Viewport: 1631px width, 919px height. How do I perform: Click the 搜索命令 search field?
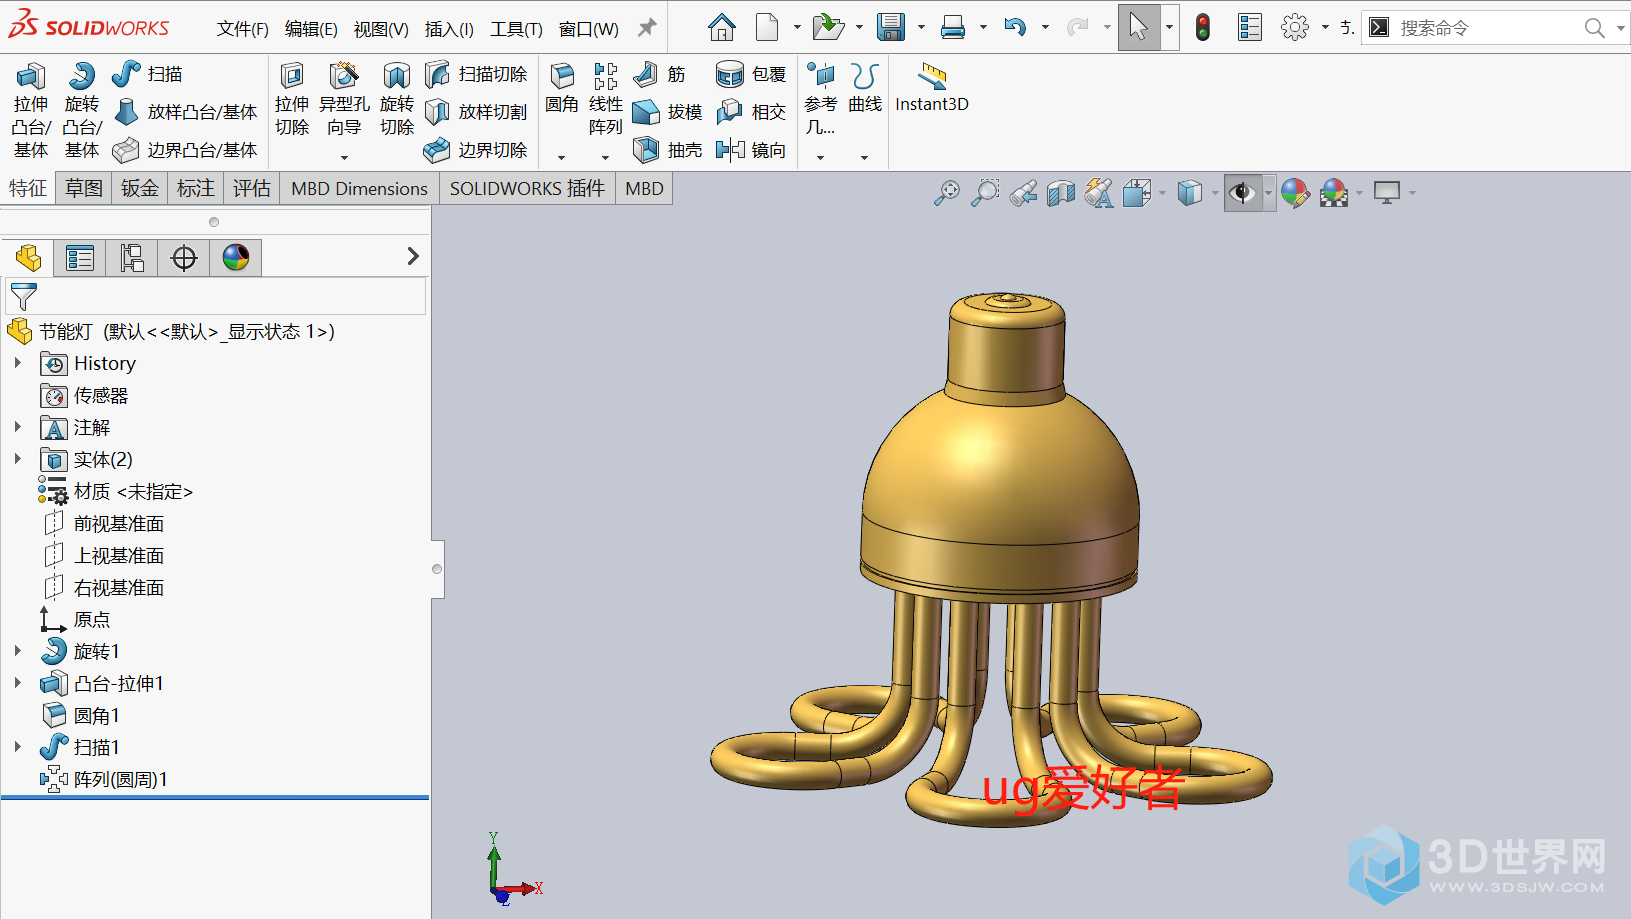[1484, 28]
